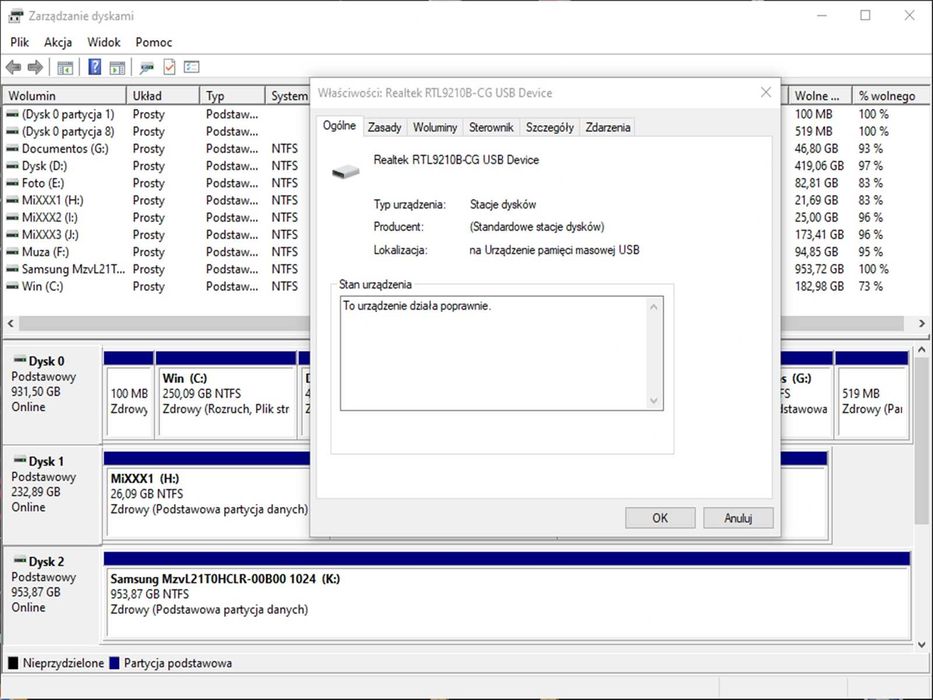Open Help via the blue question-mark icon
This screenshot has height=700, width=933.
click(x=94, y=67)
